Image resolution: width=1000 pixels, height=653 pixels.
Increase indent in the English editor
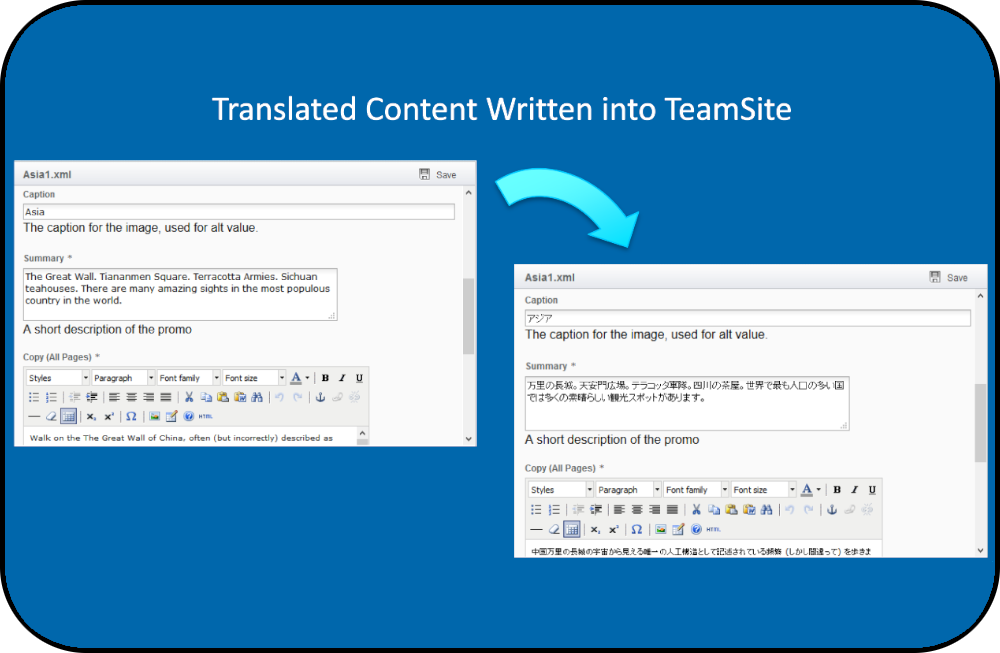click(92, 397)
